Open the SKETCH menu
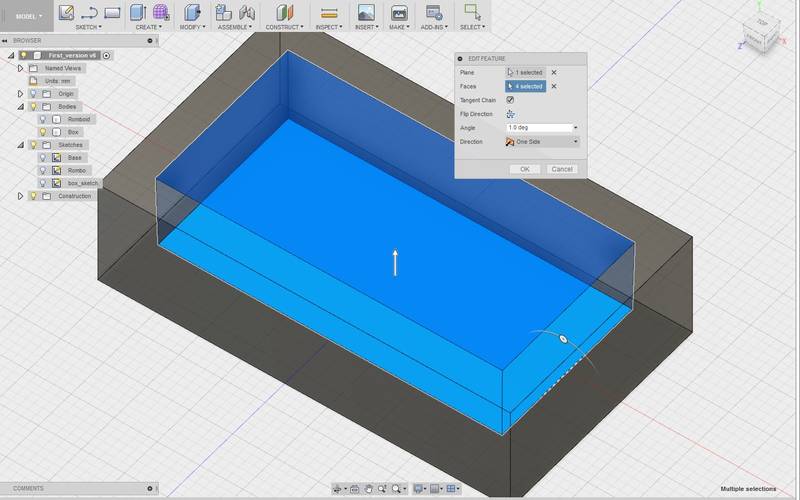This screenshot has height=500, width=800. click(x=89, y=27)
